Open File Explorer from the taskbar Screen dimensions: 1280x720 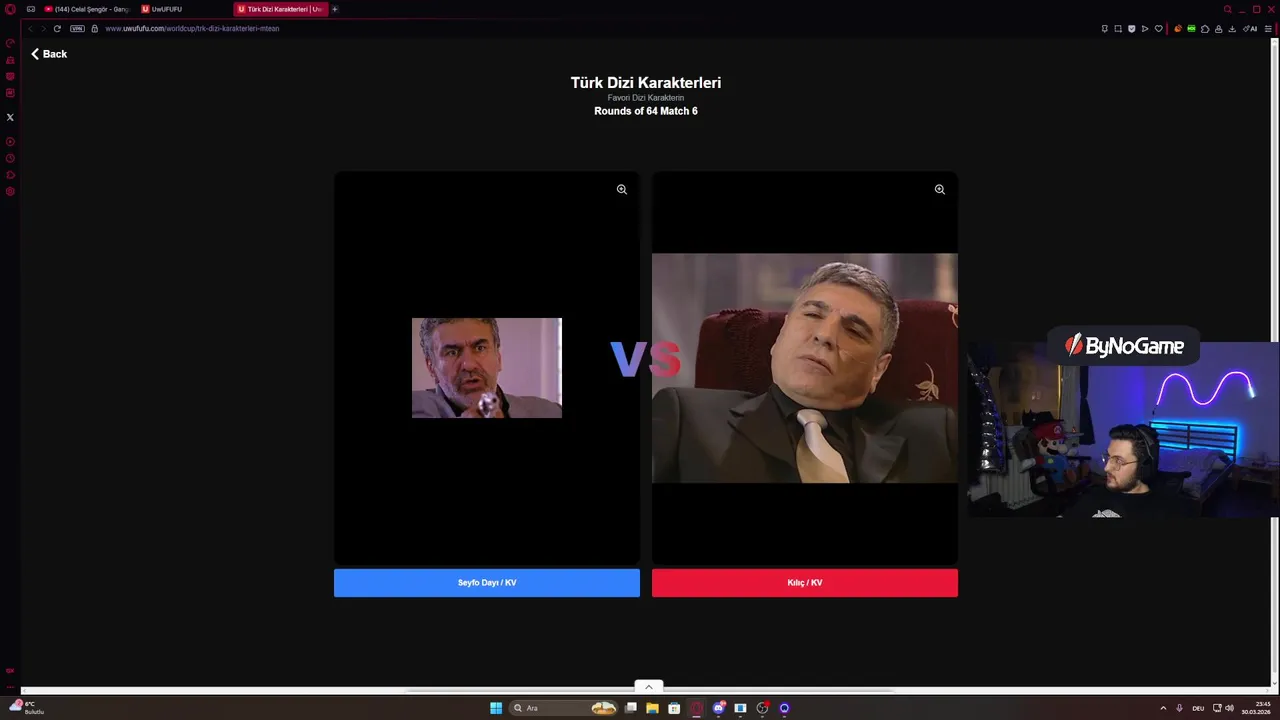point(652,708)
